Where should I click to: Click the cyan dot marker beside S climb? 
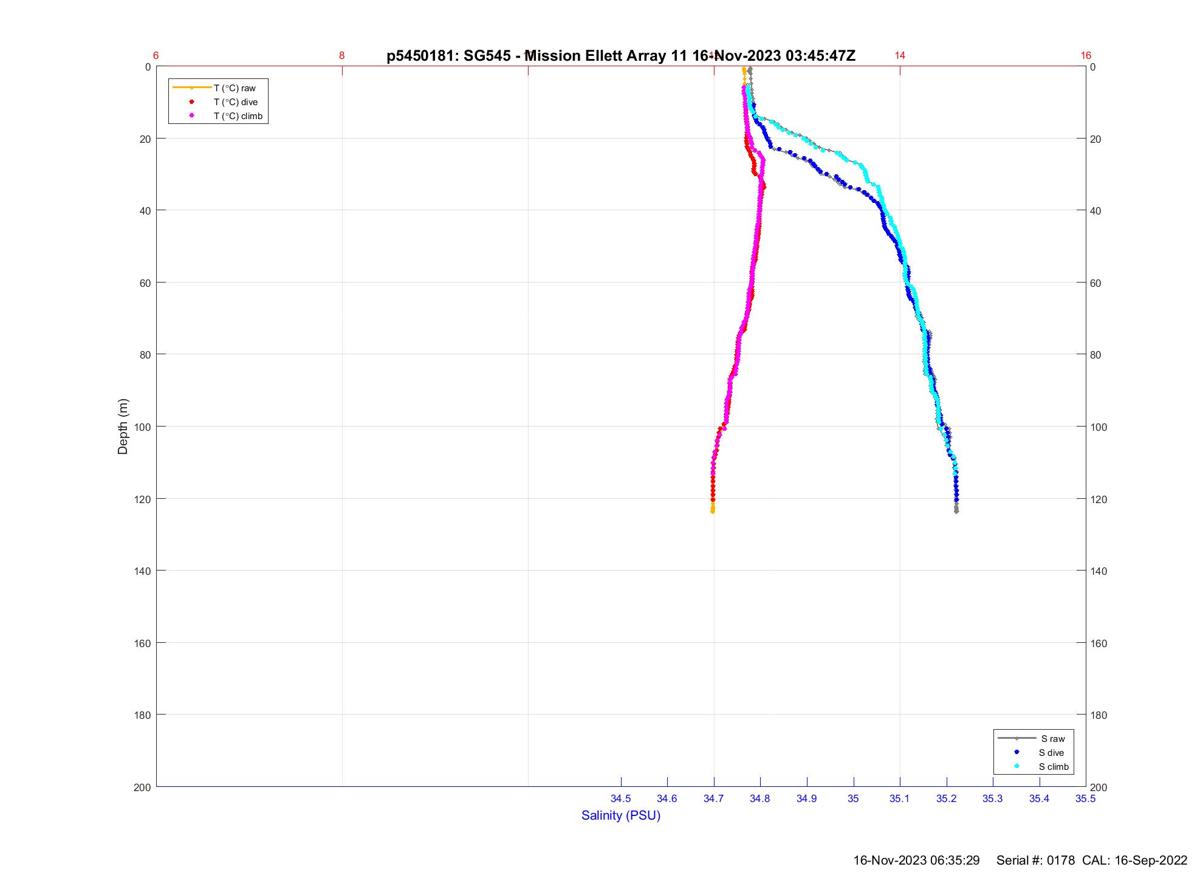[1016, 766]
